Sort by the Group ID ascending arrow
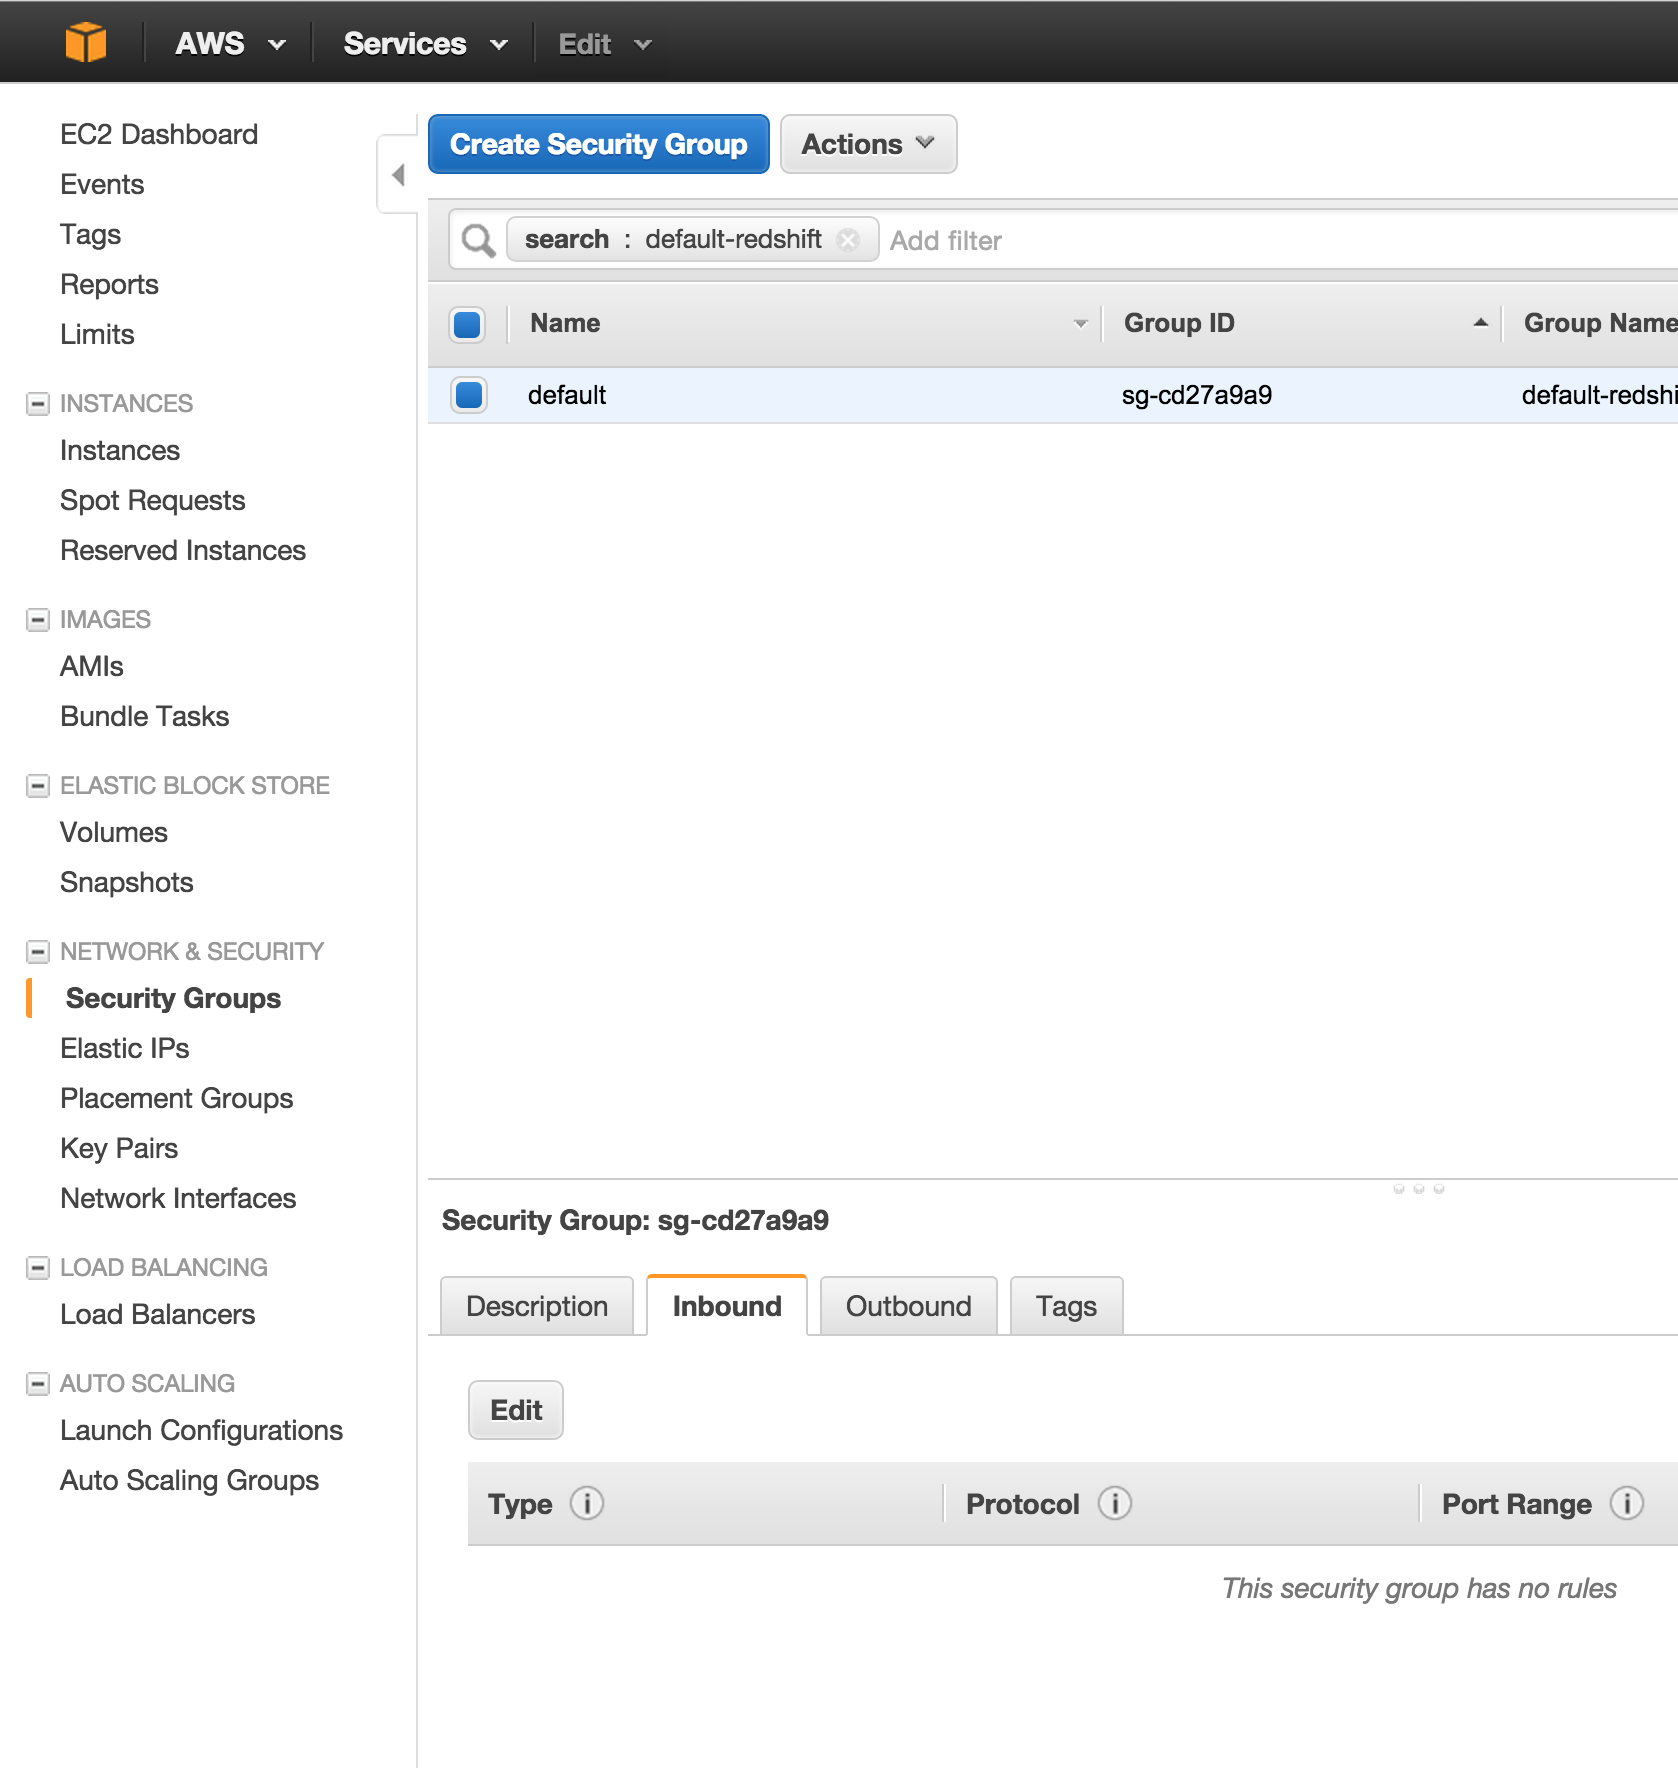The image size is (1678, 1768). 1480,323
